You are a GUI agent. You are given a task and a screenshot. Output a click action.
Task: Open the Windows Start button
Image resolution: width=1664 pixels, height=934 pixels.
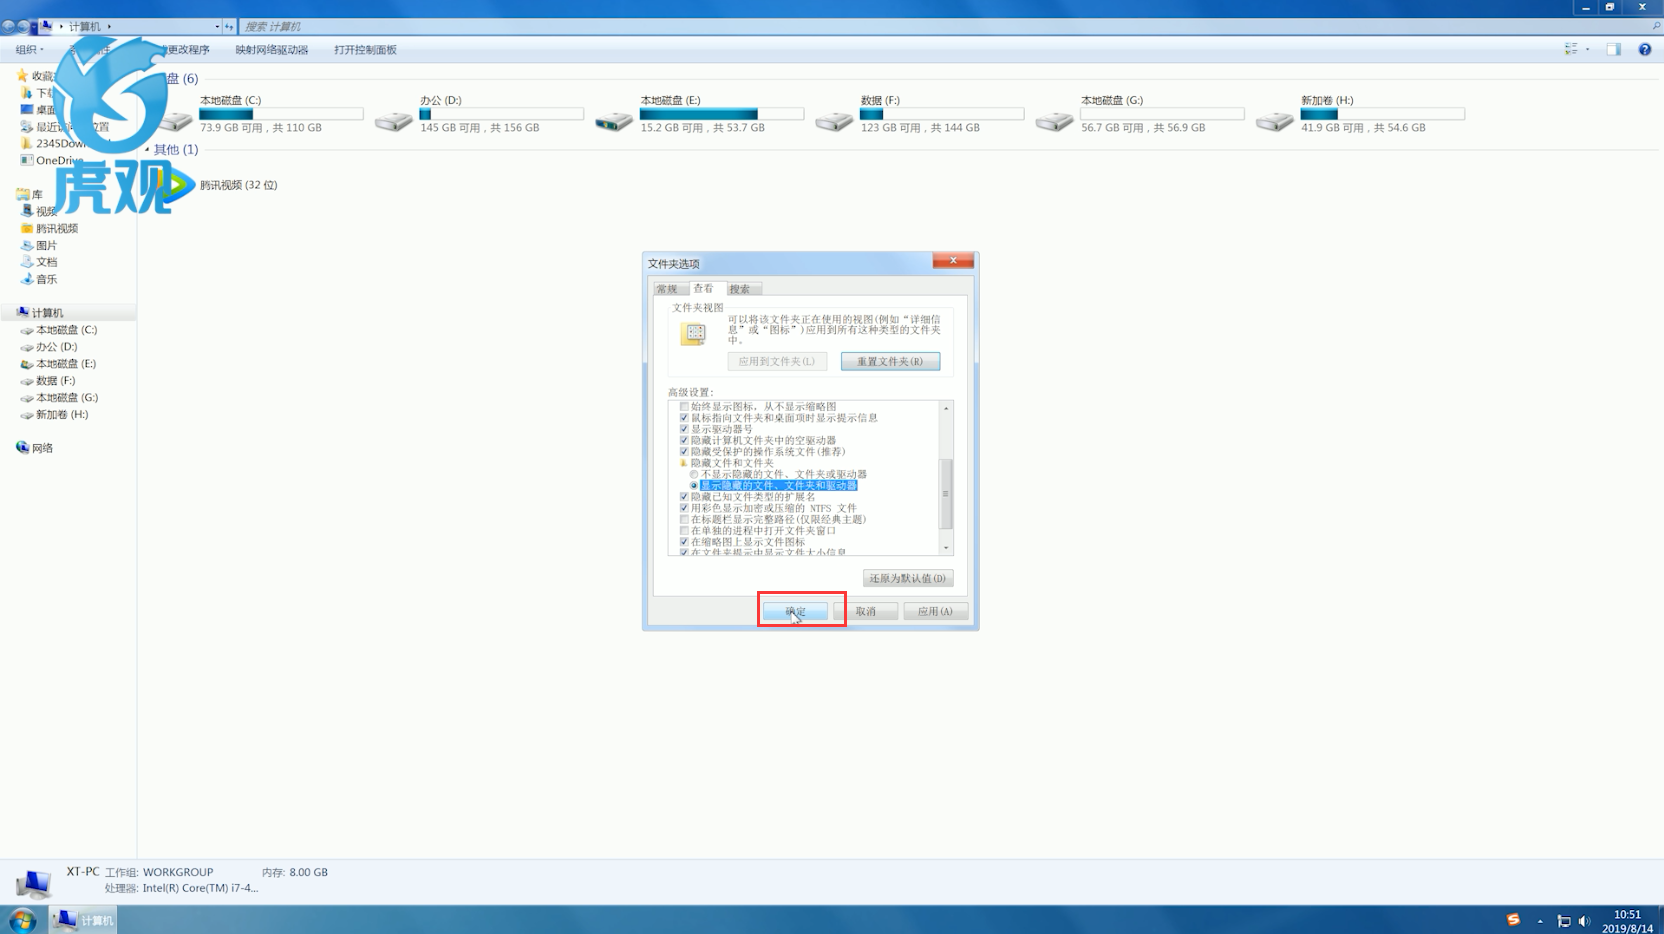22,920
